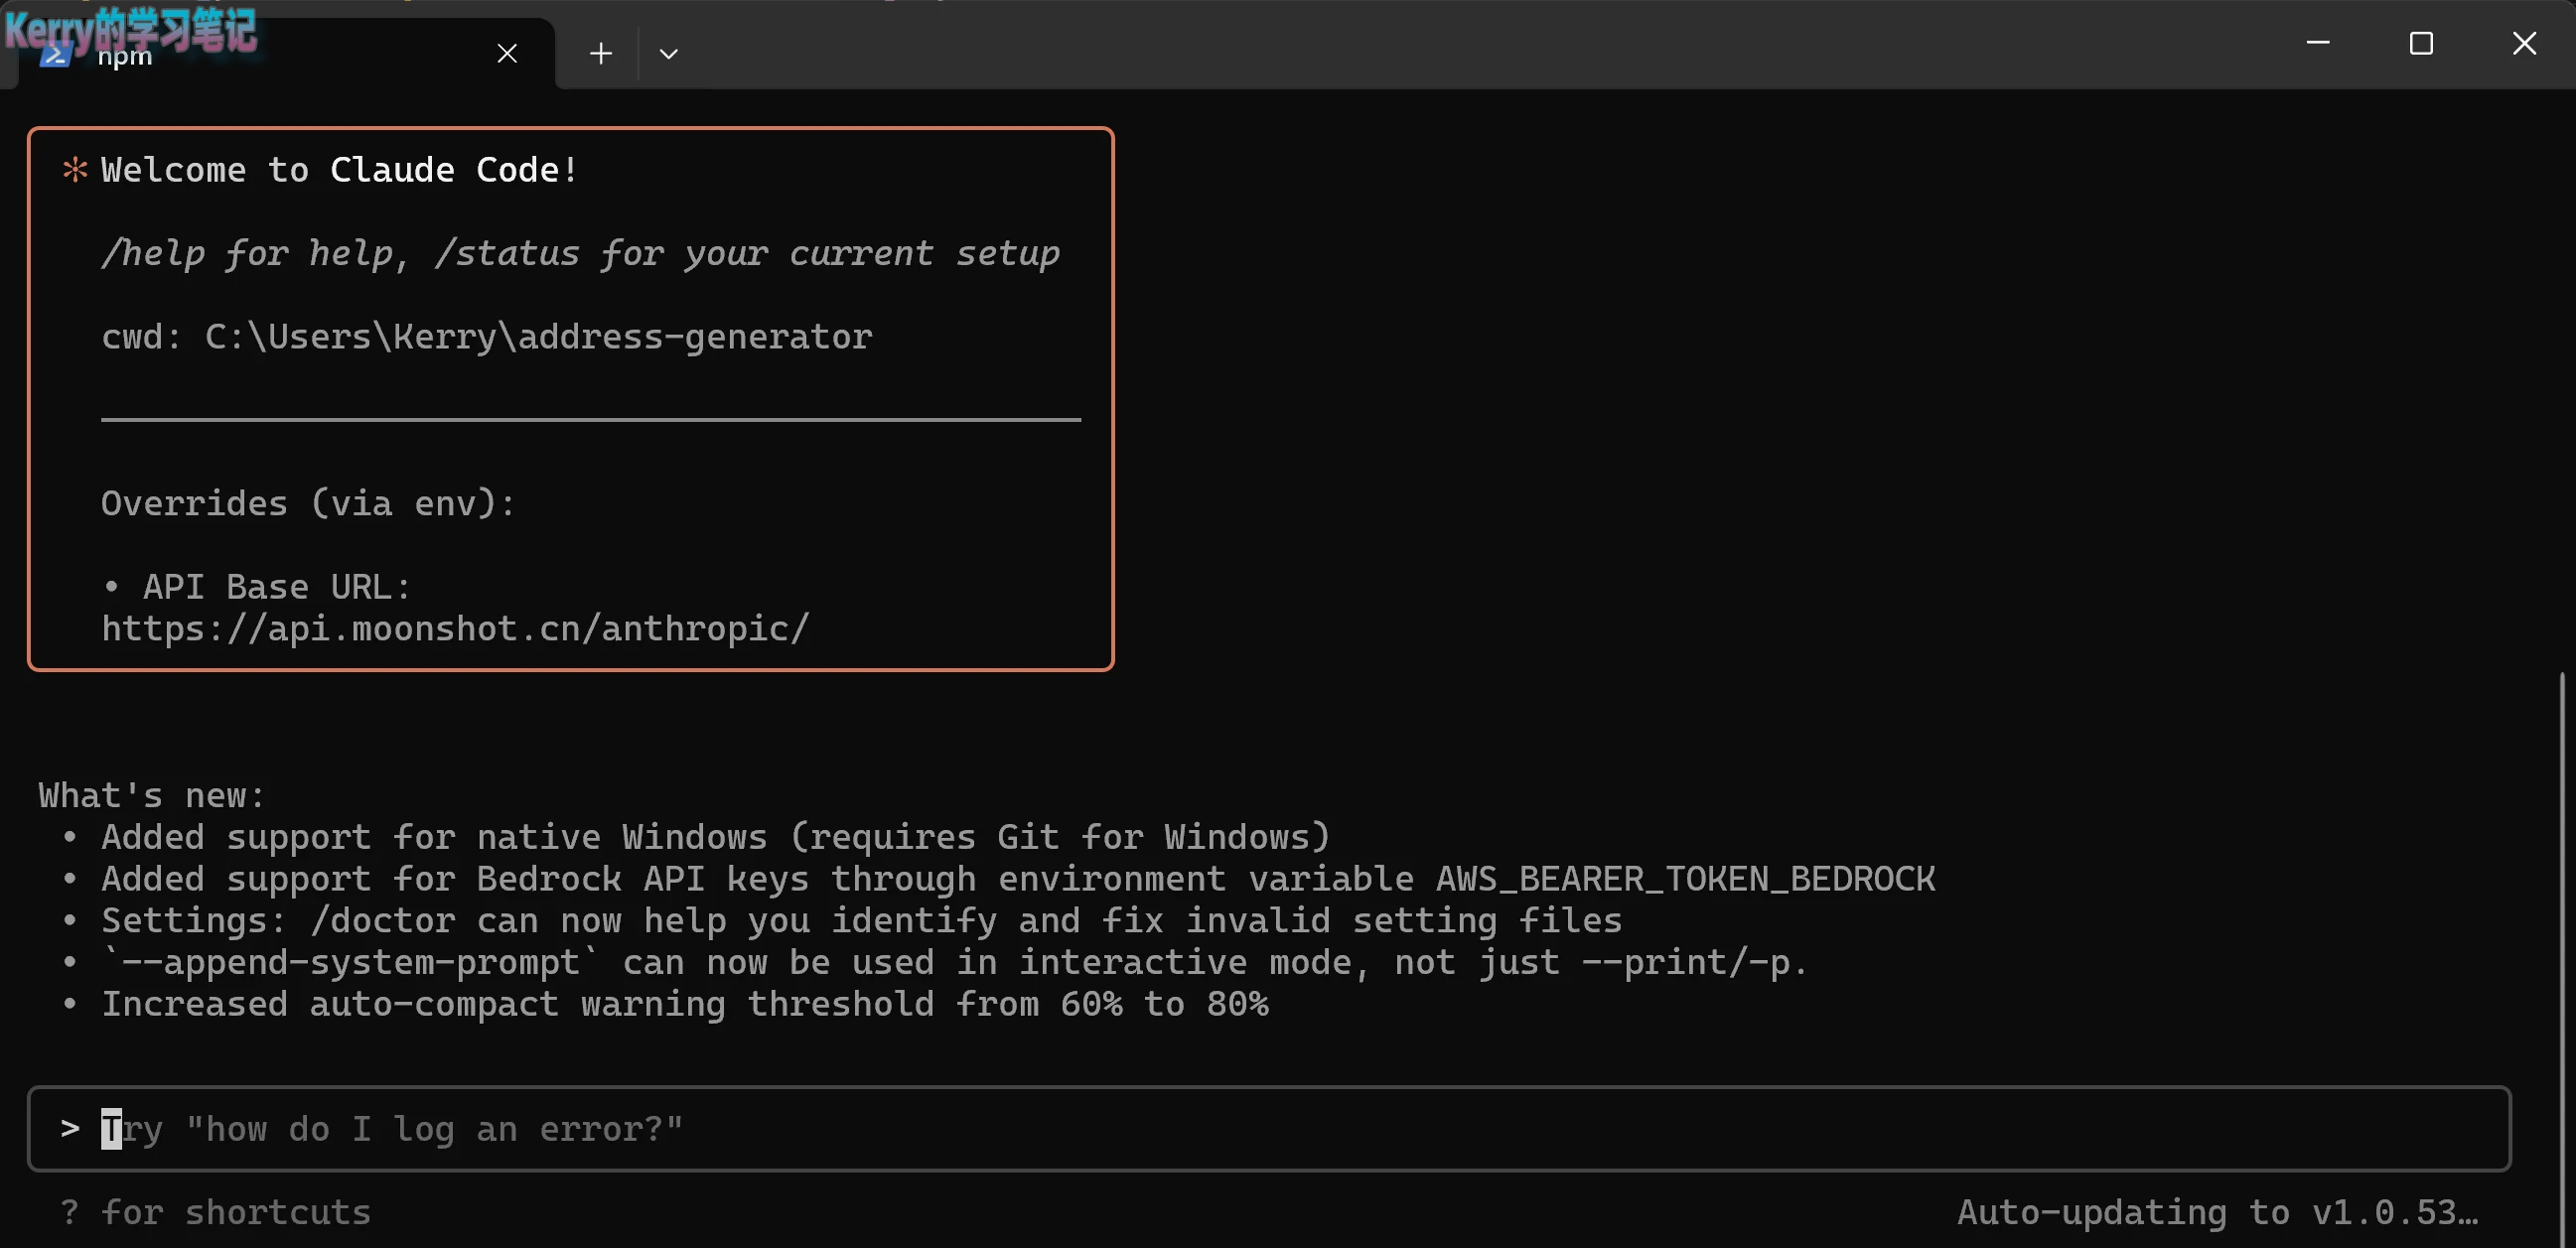
Task: Expand the new tab profile dropdown
Action: (x=669, y=53)
